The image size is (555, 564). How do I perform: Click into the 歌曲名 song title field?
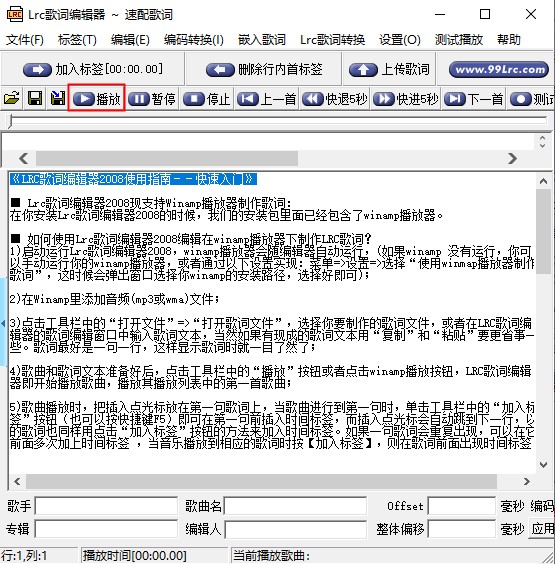(x=295, y=506)
